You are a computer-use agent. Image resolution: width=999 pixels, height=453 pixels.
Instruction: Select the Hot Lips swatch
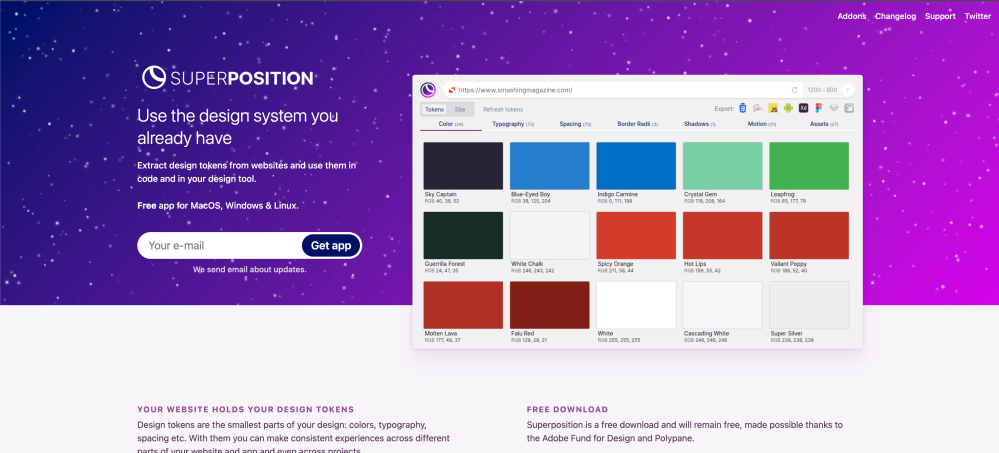pyautogui.click(x=722, y=236)
